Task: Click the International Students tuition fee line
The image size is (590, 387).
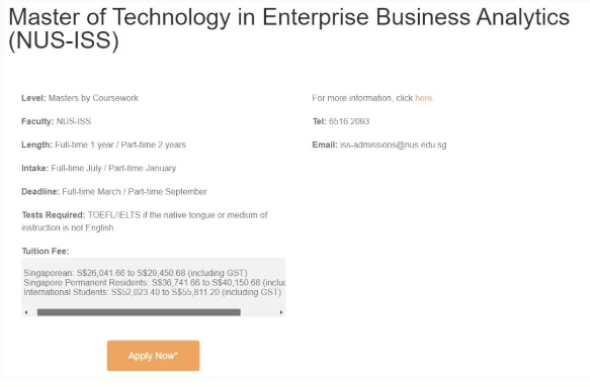Action: (x=152, y=292)
